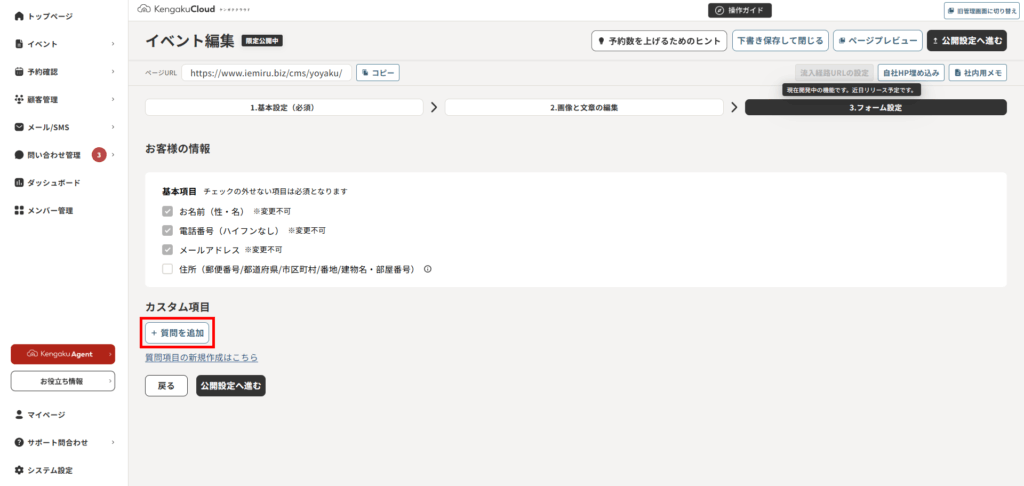Viewport: 1024px width, 486px height.
Task: Click the info icon next to 住所 field
Action: pos(428,268)
